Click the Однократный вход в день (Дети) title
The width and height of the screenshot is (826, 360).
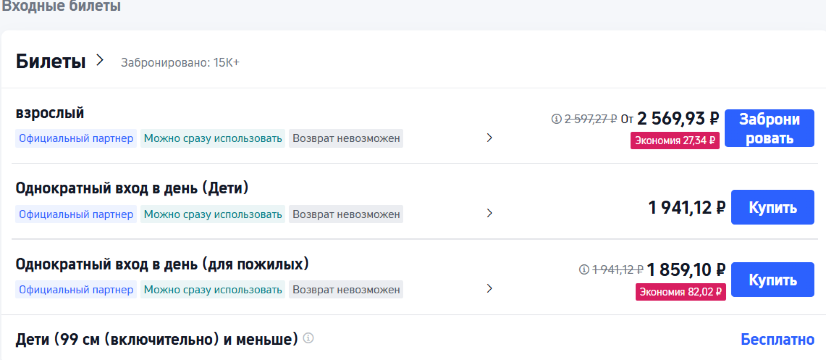click(x=132, y=188)
